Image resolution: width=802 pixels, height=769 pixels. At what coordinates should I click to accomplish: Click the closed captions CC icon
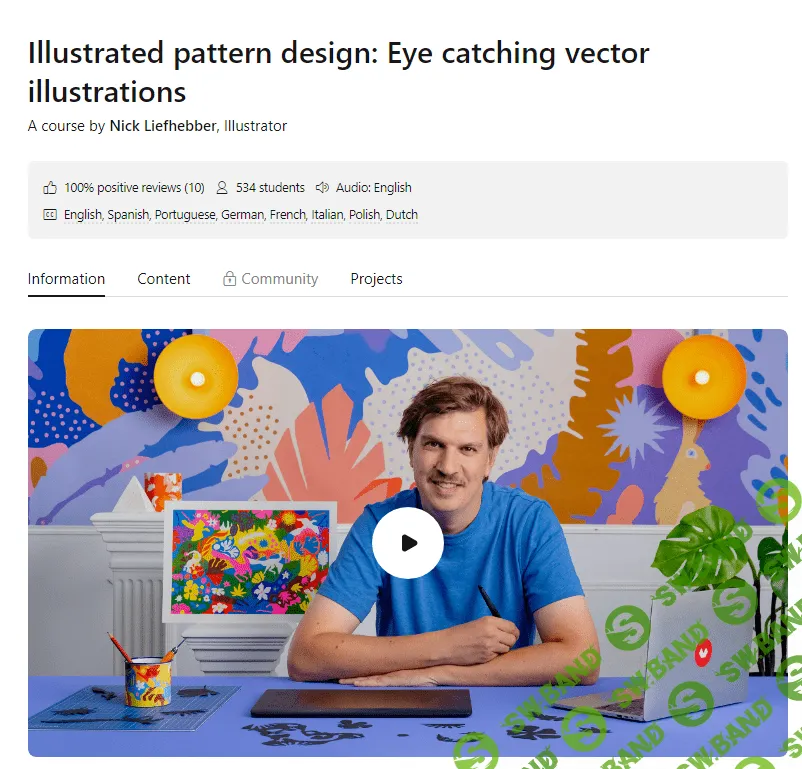[x=50, y=215]
